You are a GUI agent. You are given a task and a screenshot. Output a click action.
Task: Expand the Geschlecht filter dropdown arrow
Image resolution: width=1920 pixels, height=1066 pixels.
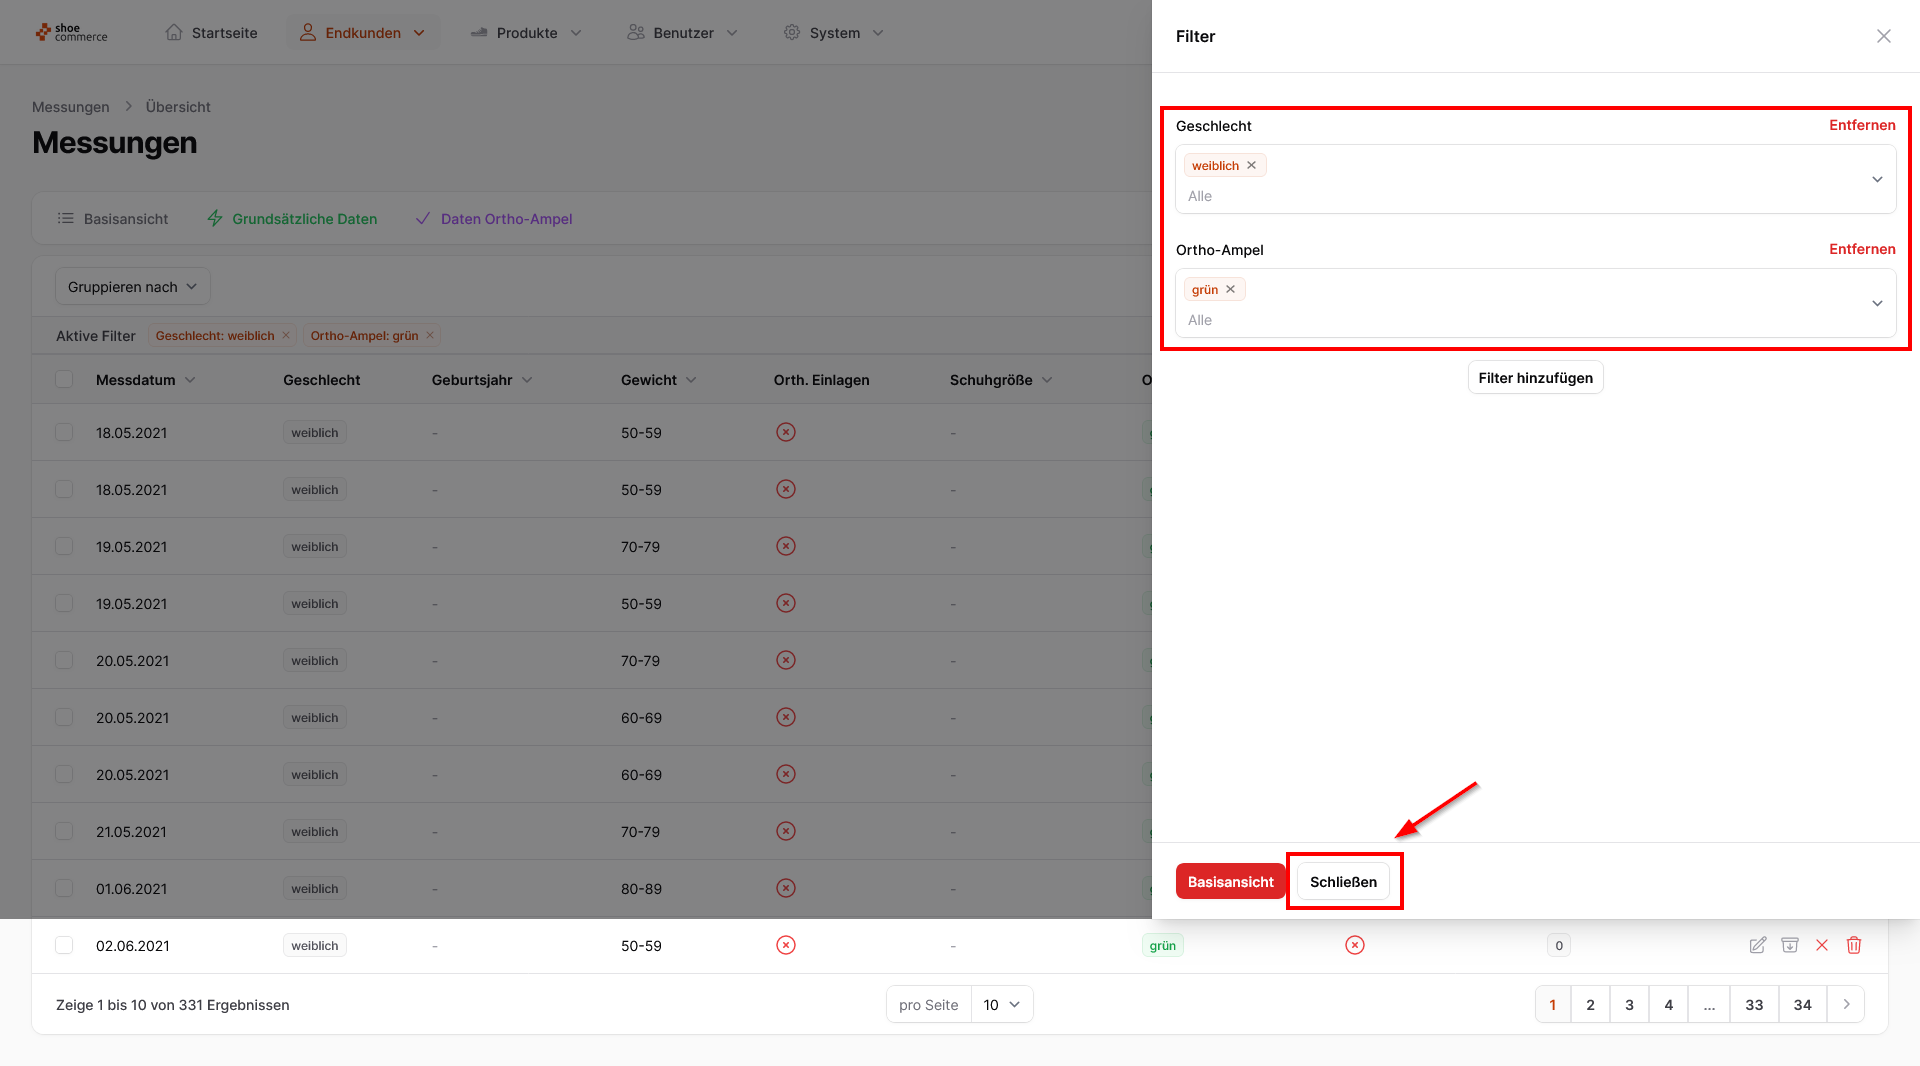tap(1877, 180)
